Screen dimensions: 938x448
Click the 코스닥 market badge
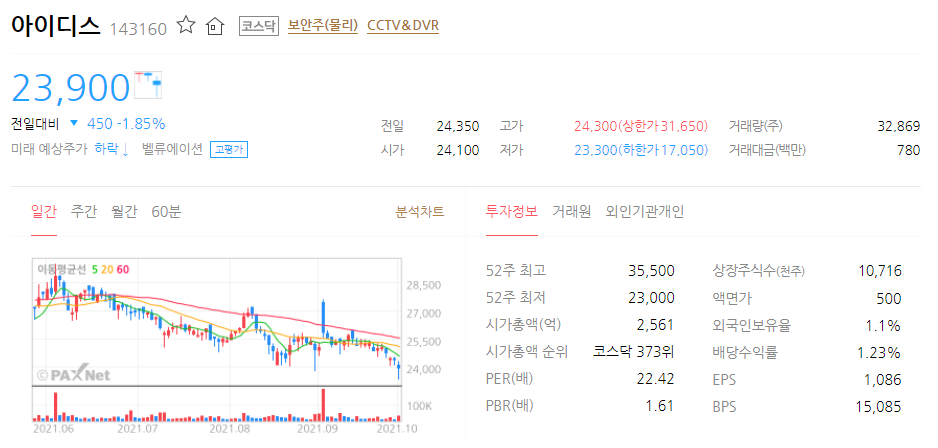pos(259,26)
